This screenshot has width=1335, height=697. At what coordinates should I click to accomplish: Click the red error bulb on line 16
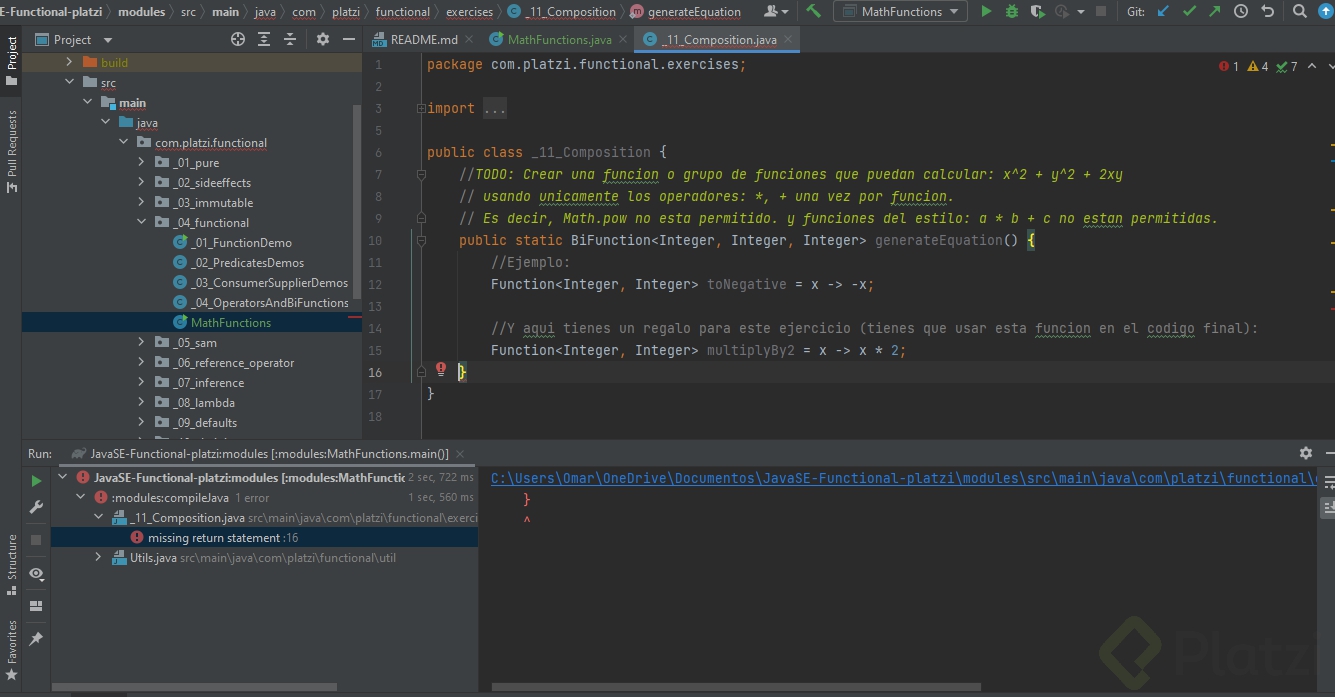click(x=441, y=370)
